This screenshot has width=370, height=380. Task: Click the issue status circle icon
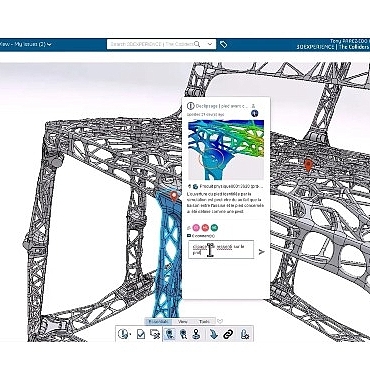tap(190, 106)
